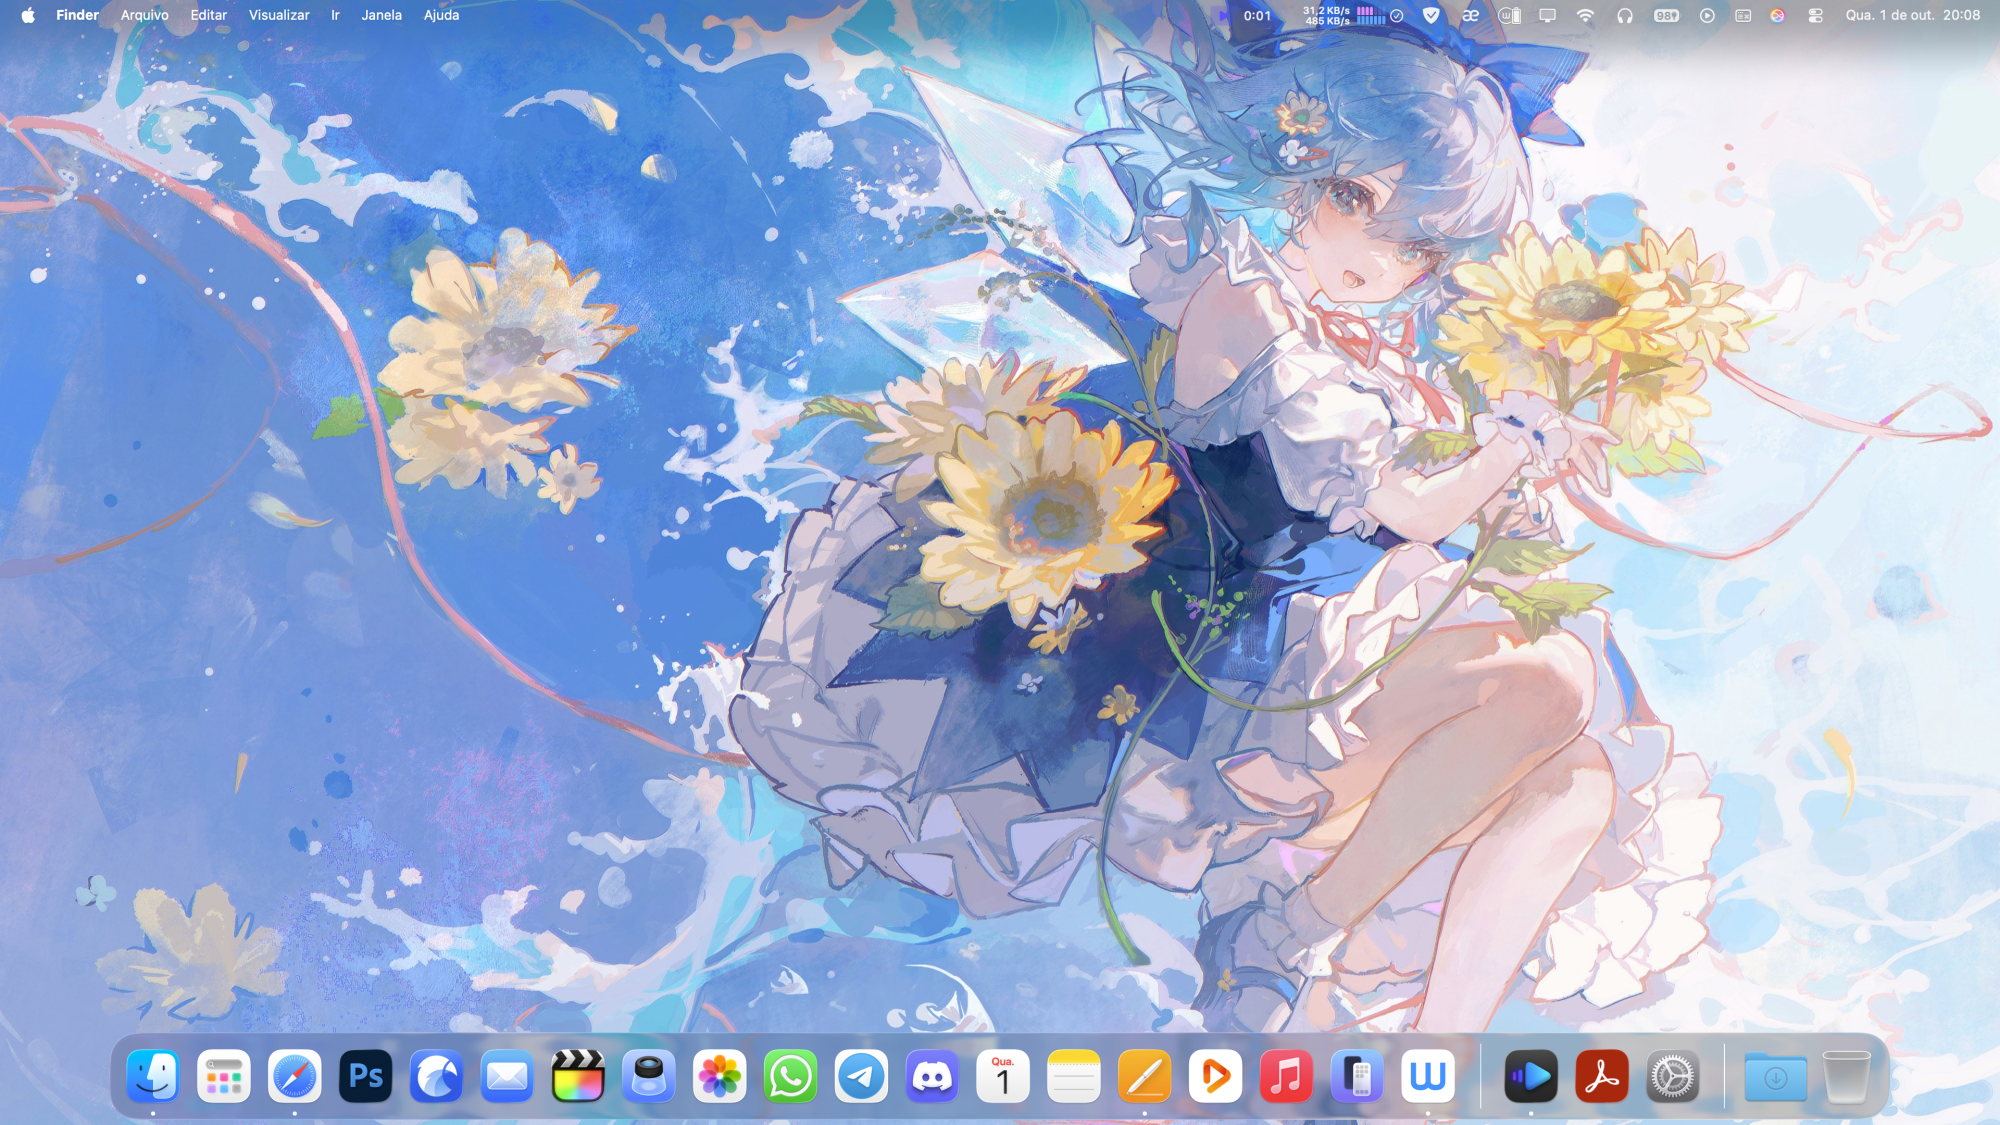Screen dimensions: 2000x1125
Task: Launch Adobe Acrobat from dock
Action: tap(1602, 1077)
